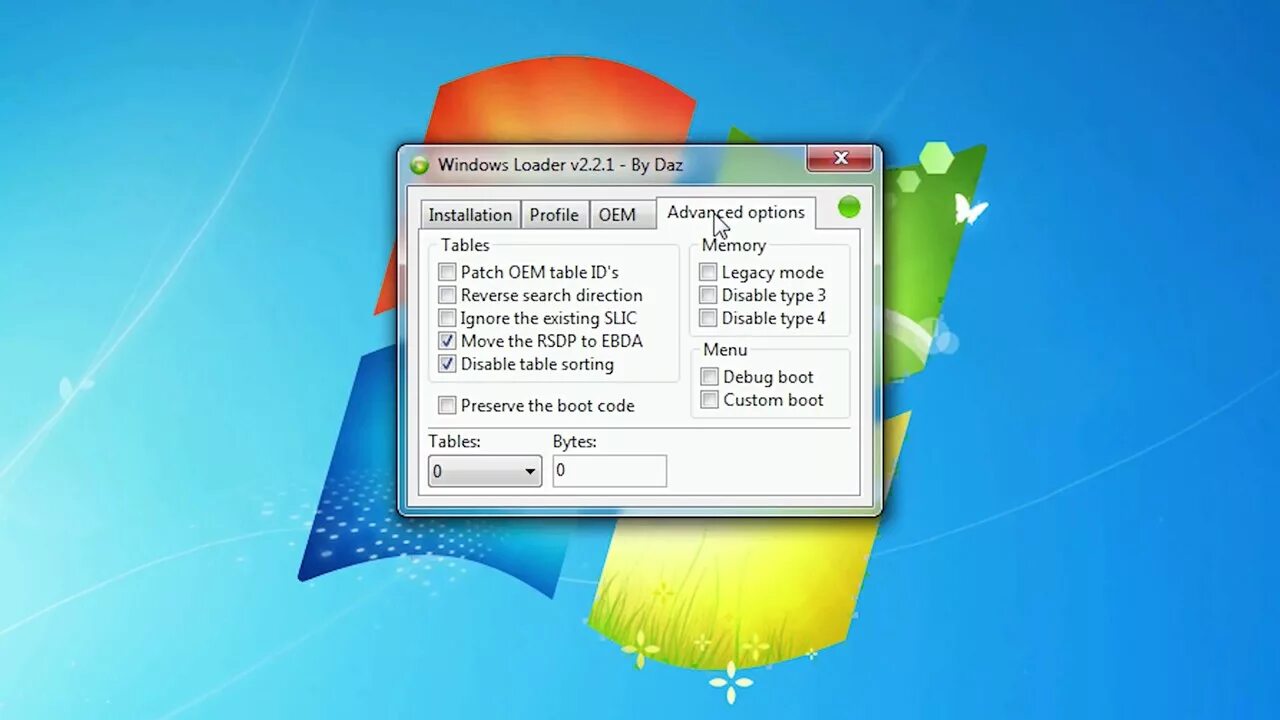Close the Windows Loader window
Image resolution: width=1280 pixels, height=720 pixels.
pos(840,158)
